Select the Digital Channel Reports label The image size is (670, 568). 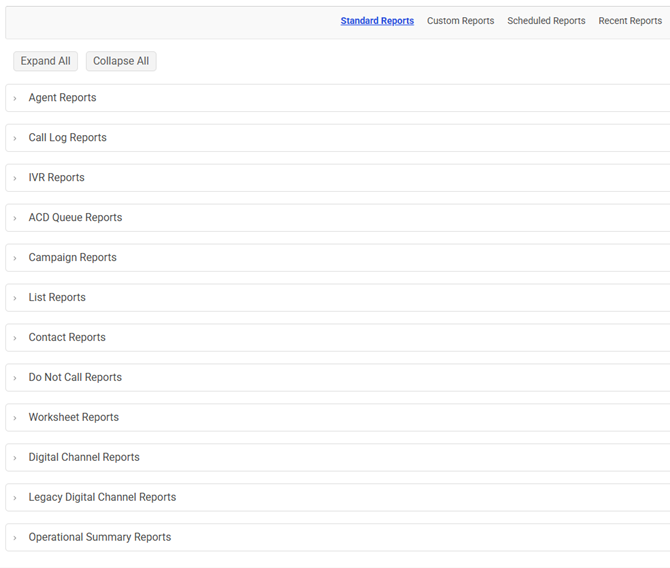coord(84,457)
